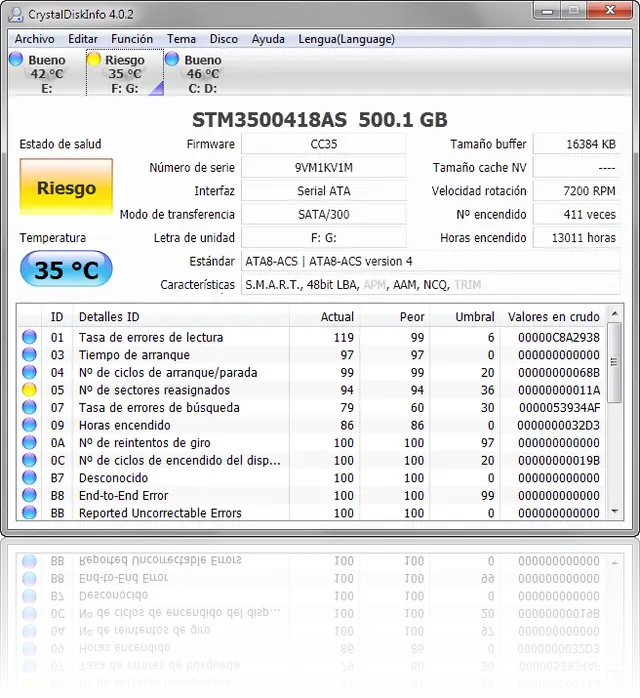
Task: Click the Umbral column header
Action: point(465,317)
